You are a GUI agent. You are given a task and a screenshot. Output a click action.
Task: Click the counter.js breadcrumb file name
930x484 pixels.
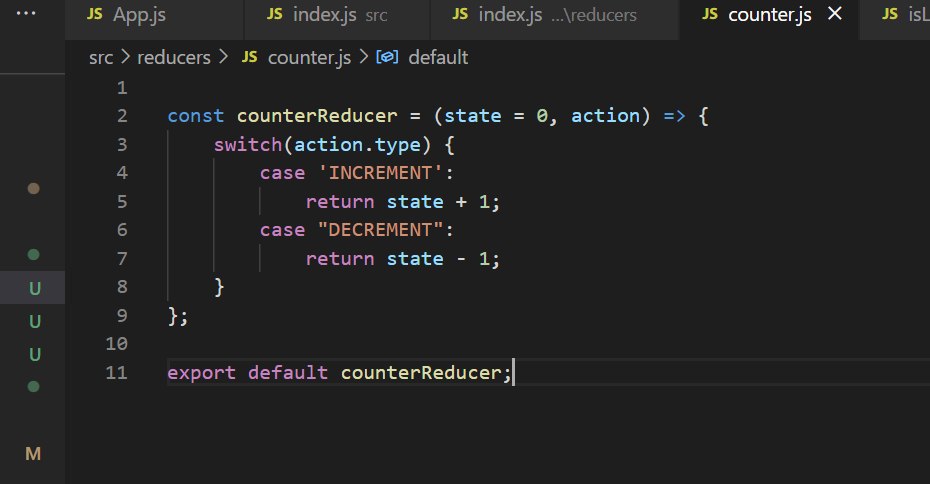coord(307,58)
